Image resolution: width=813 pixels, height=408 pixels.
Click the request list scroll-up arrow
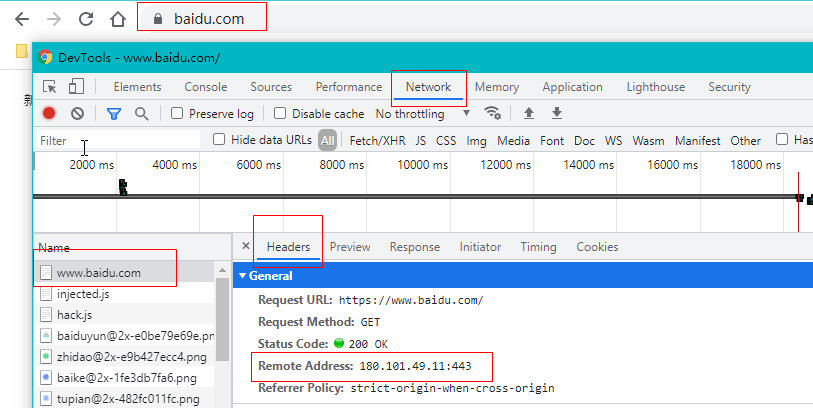pyautogui.click(x=222, y=271)
